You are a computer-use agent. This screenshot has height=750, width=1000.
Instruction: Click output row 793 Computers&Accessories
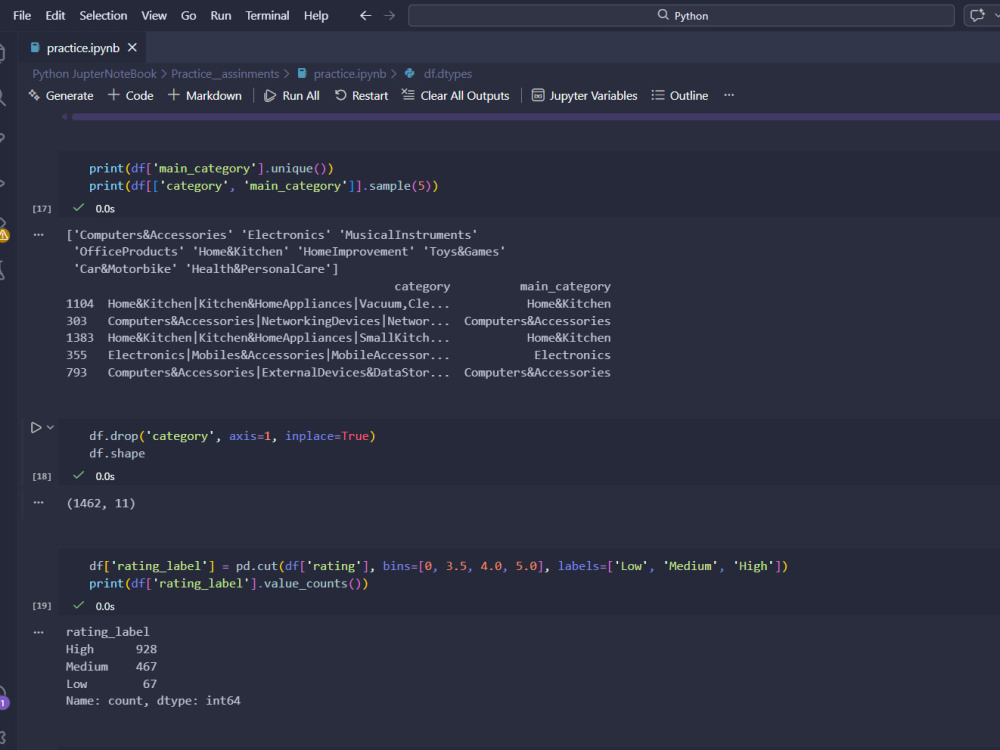click(x=338, y=372)
